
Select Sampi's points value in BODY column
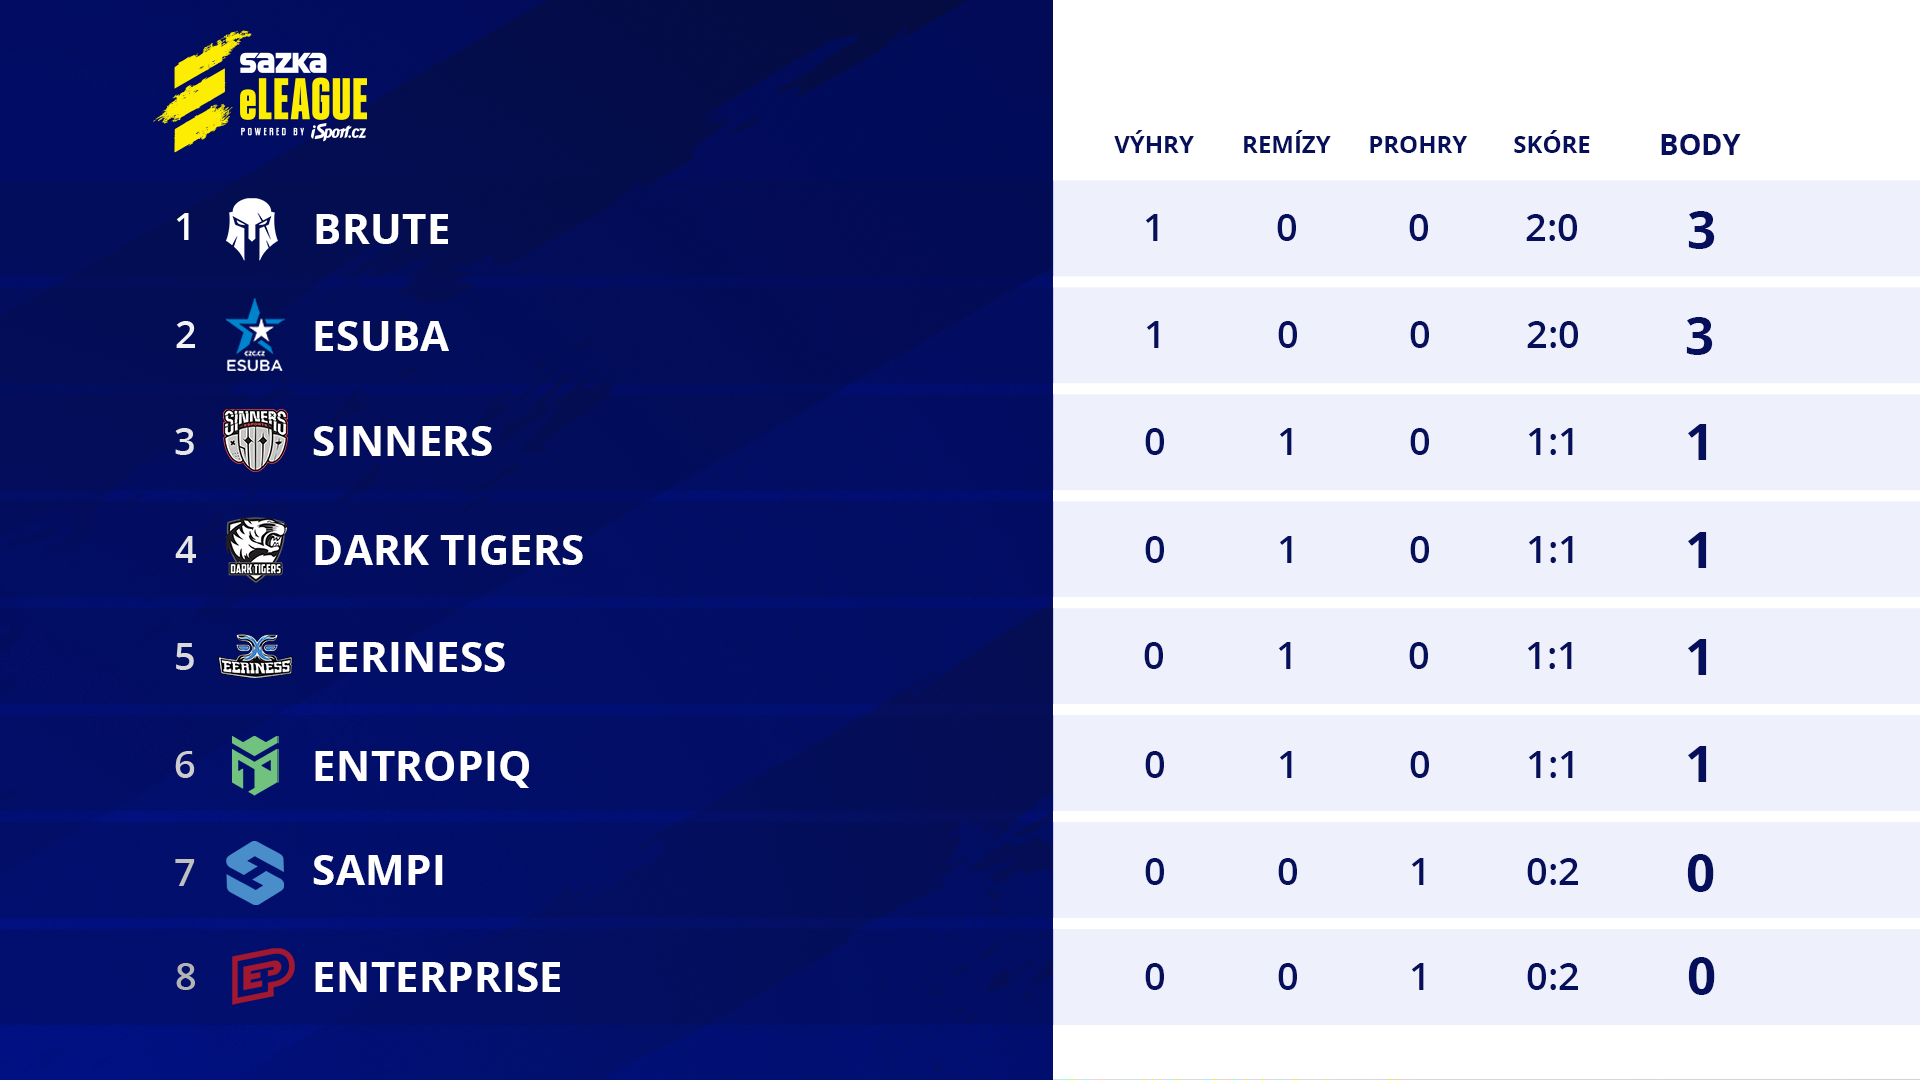click(1700, 873)
